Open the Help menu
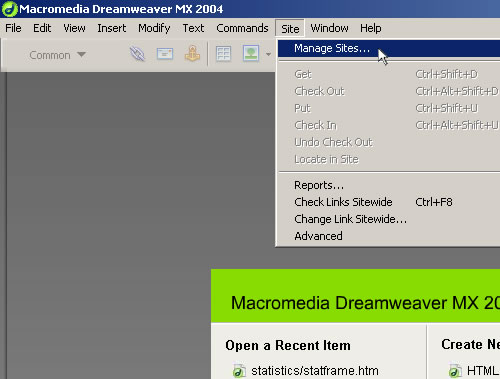This screenshot has height=379, width=500. click(x=371, y=28)
